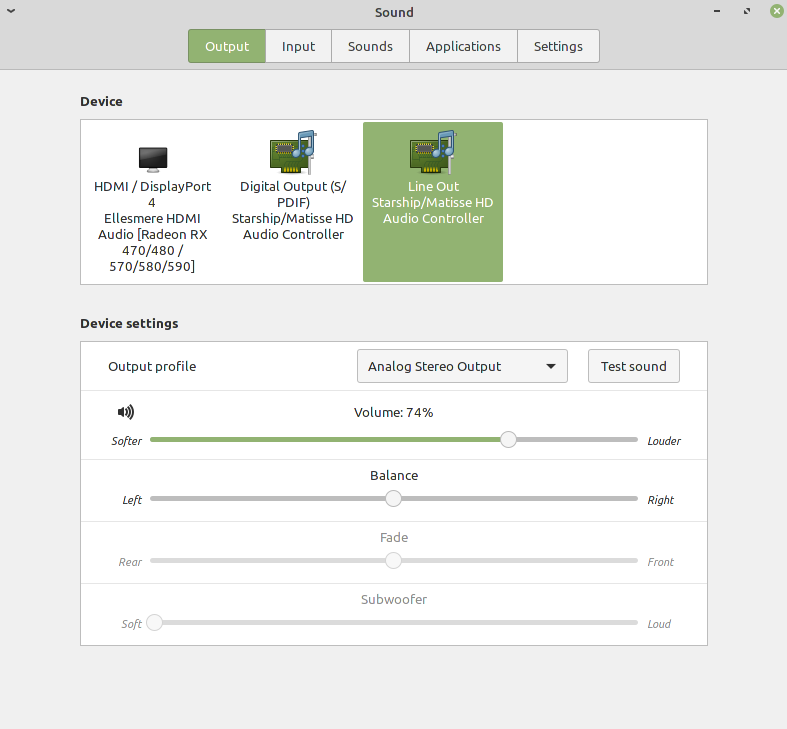The image size is (787, 729).
Task: Click the 'Softer' label on volume slider
Action: [126, 441]
